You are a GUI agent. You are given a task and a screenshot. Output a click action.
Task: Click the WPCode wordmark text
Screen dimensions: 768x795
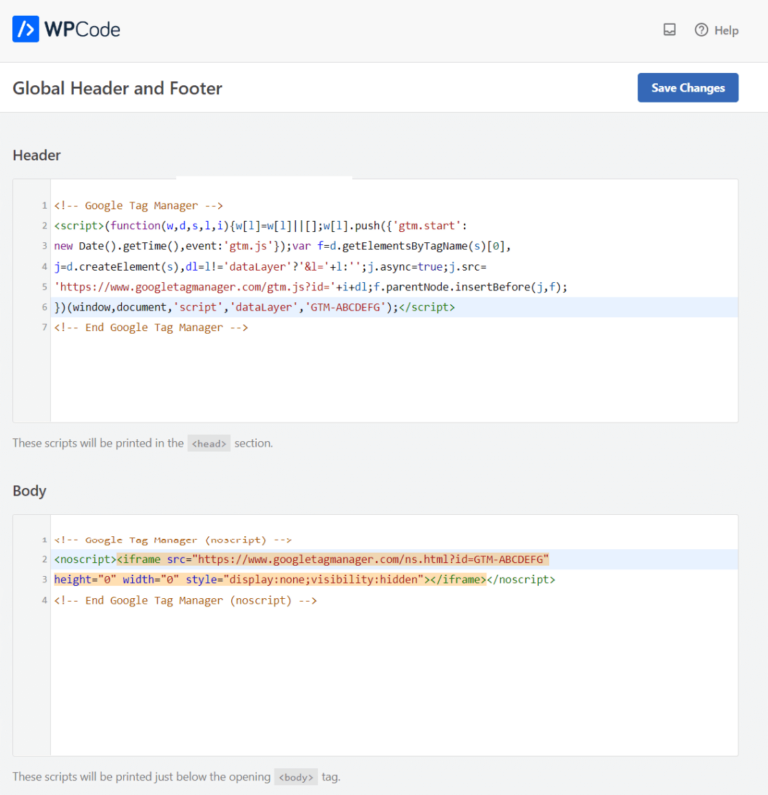pos(82,29)
